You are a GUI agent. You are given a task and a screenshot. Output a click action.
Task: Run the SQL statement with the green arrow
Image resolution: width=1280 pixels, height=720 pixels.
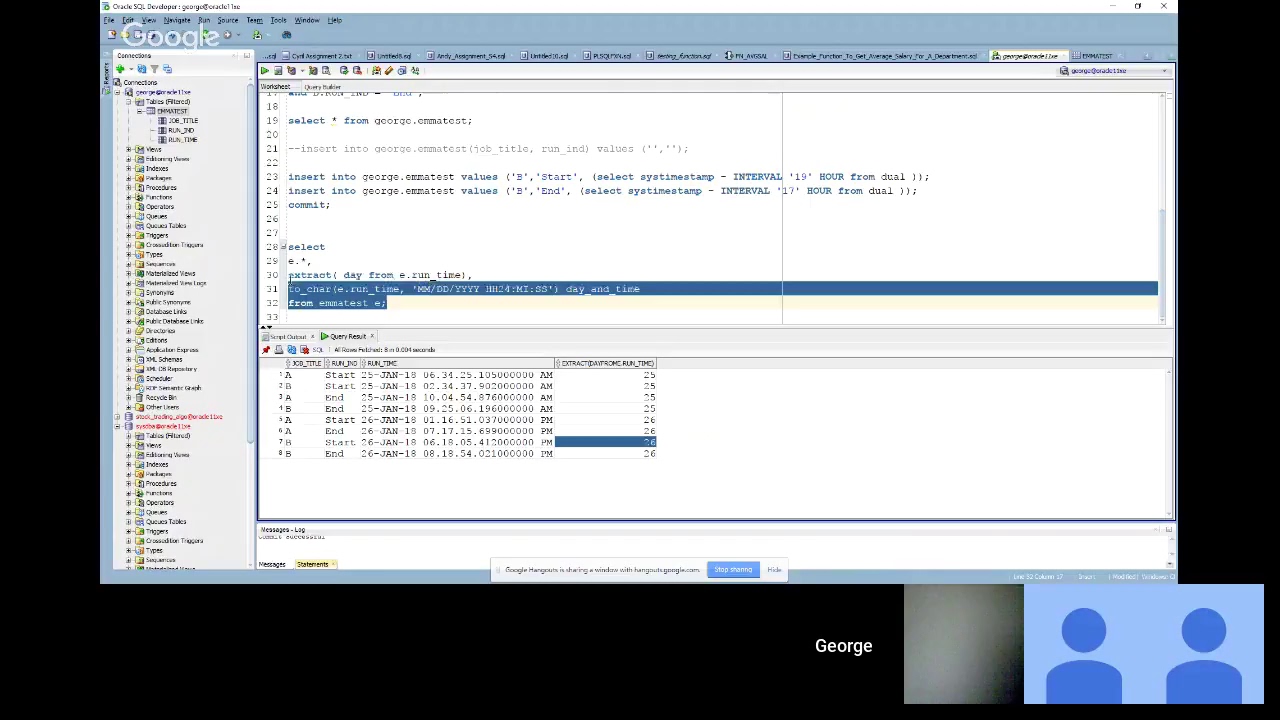265,70
